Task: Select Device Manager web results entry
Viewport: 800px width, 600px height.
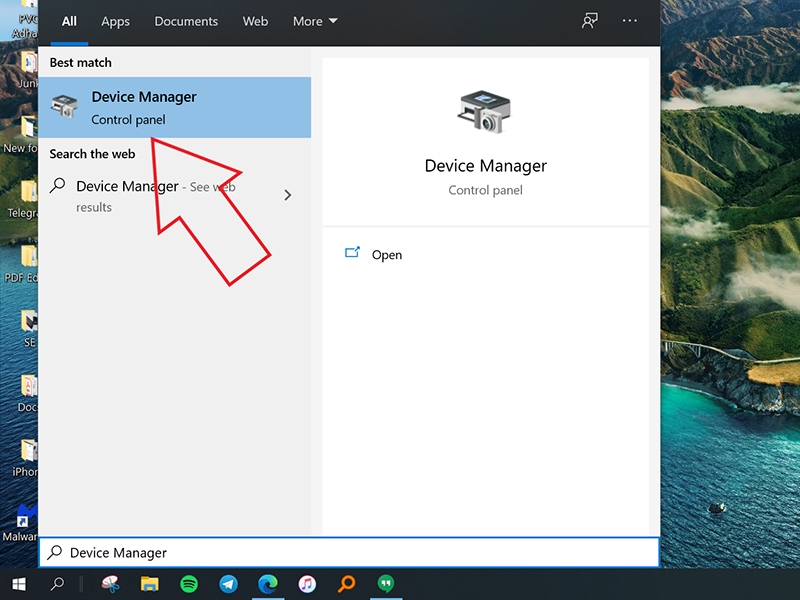Action: 174,195
